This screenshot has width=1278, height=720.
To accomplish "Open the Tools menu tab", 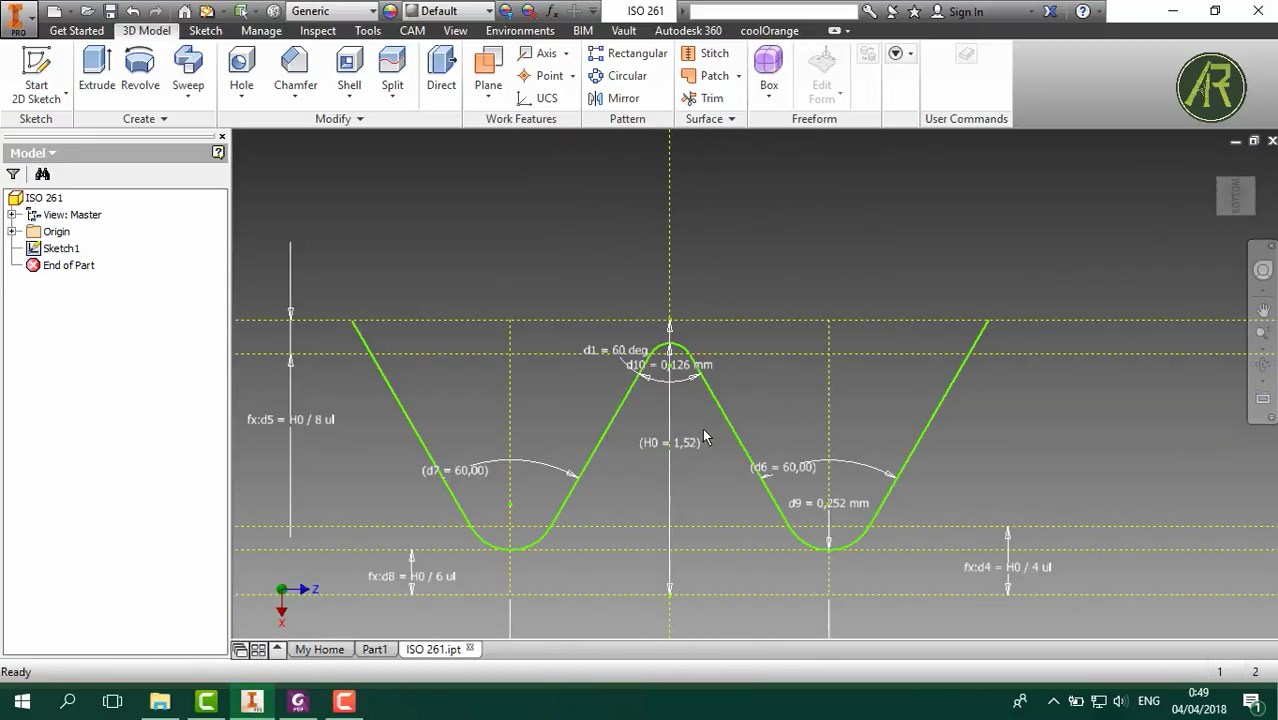I will coord(367,30).
